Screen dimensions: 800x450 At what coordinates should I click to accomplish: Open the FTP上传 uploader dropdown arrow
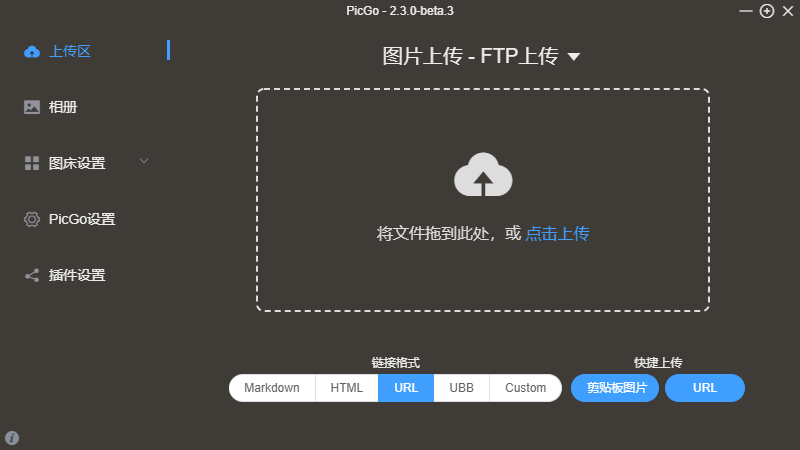click(574, 57)
